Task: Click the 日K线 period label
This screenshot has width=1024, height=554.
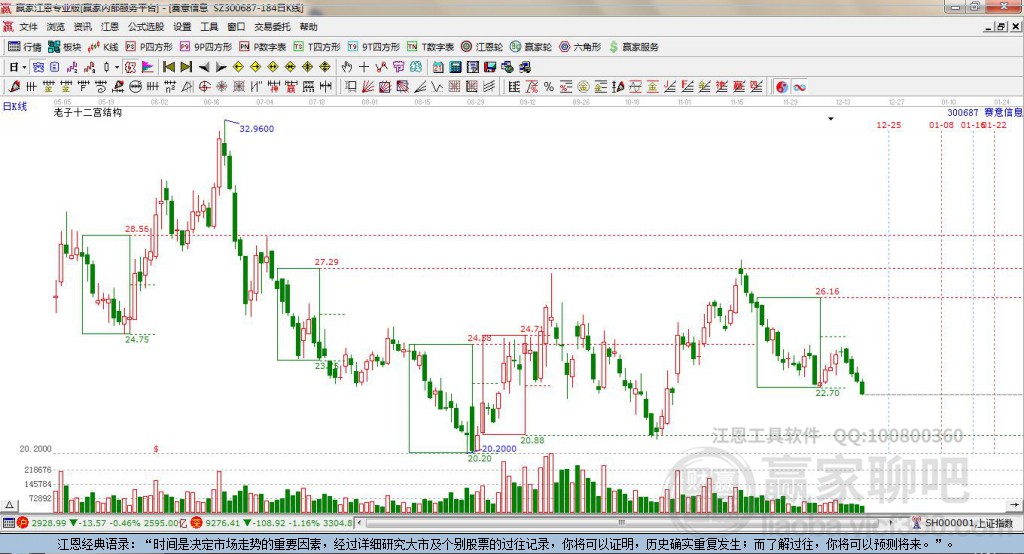Action: [14, 106]
